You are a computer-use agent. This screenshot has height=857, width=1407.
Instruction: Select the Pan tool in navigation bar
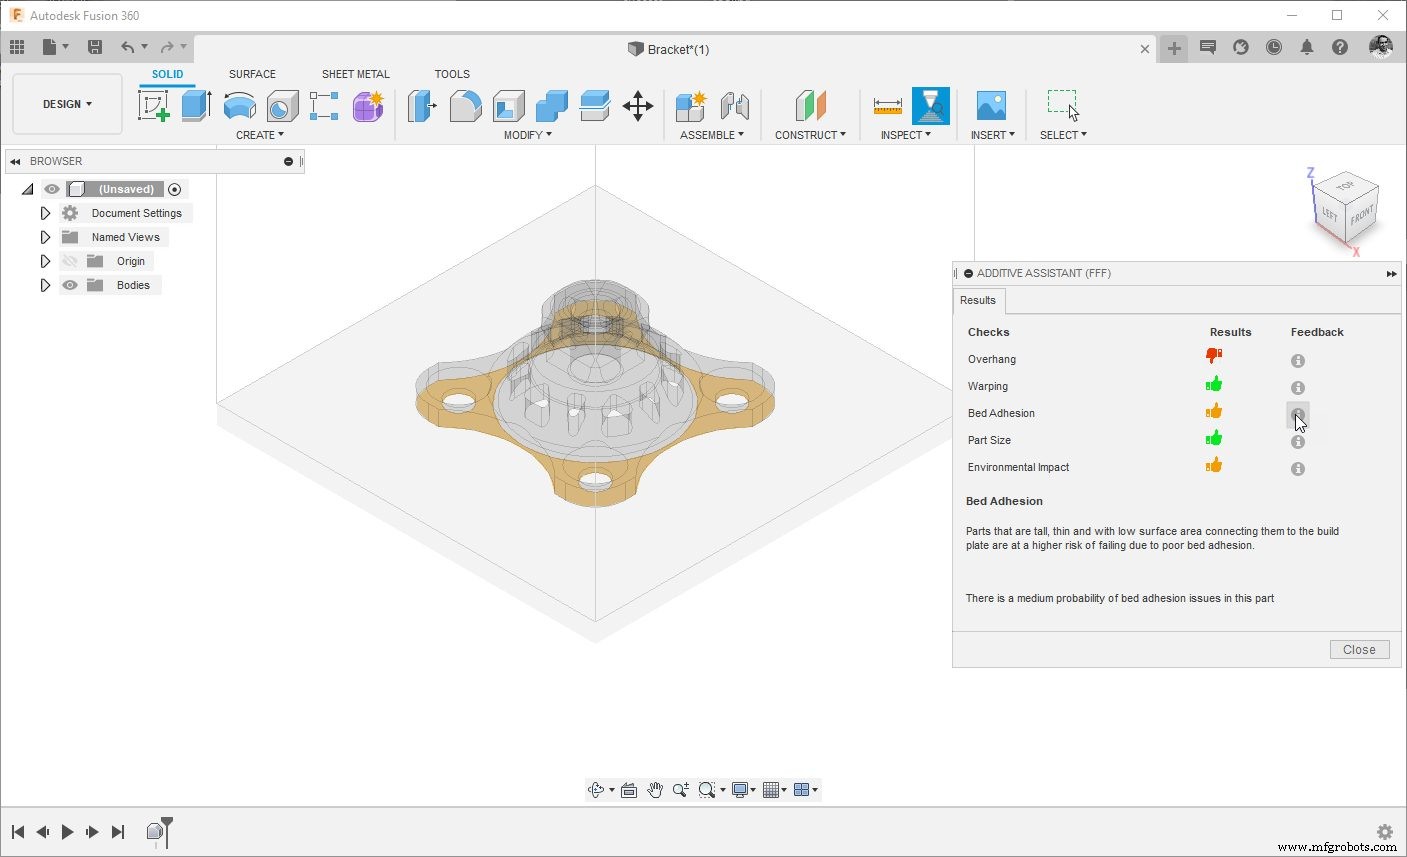(x=655, y=789)
